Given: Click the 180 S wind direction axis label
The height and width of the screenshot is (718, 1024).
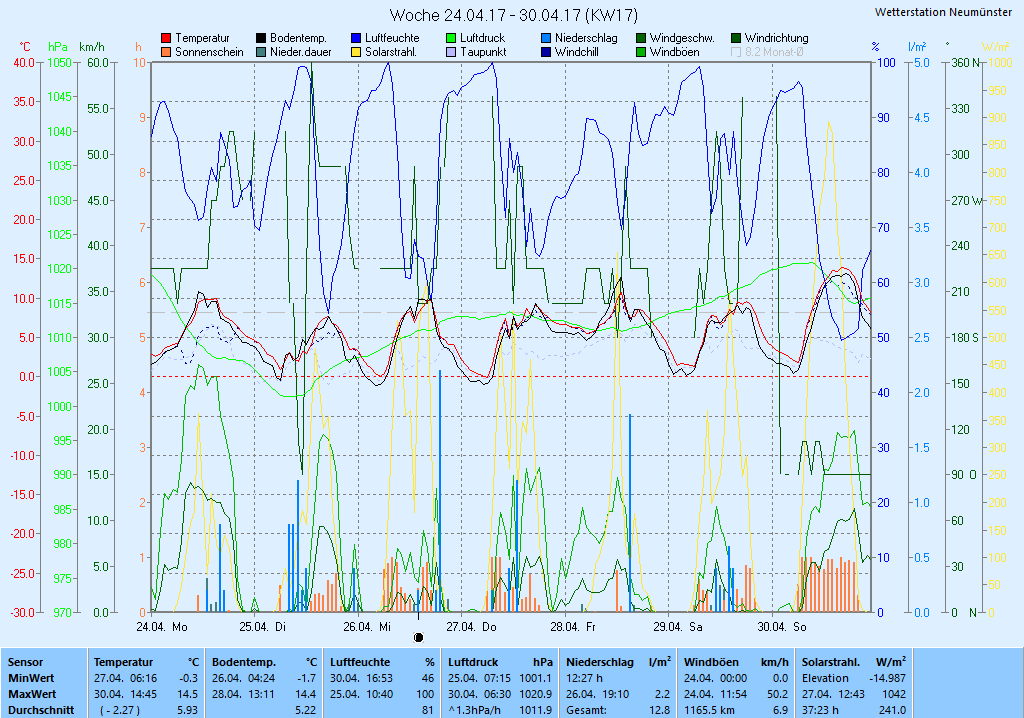Looking at the screenshot, I should point(965,338).
